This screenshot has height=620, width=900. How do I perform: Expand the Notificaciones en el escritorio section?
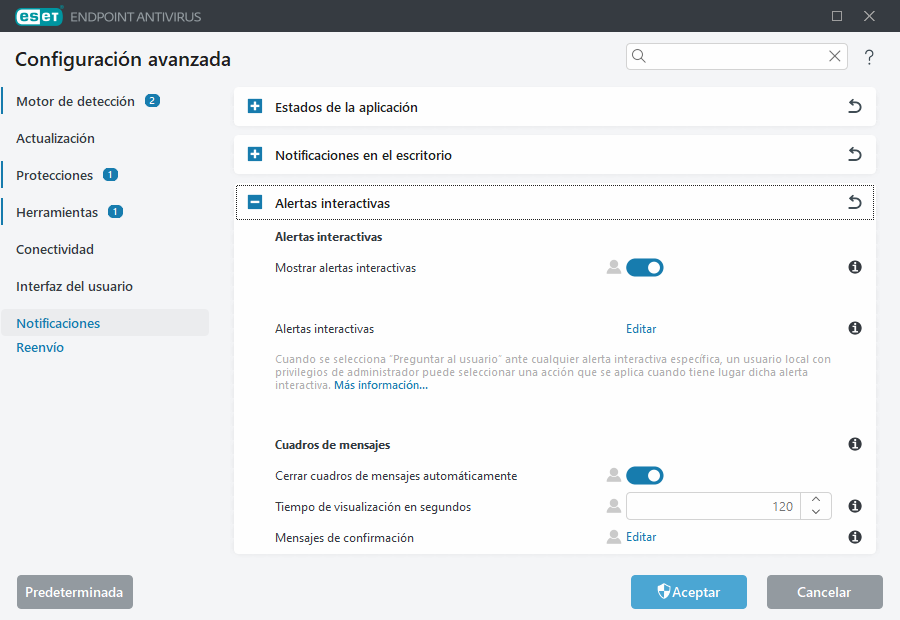coord(253,155)
